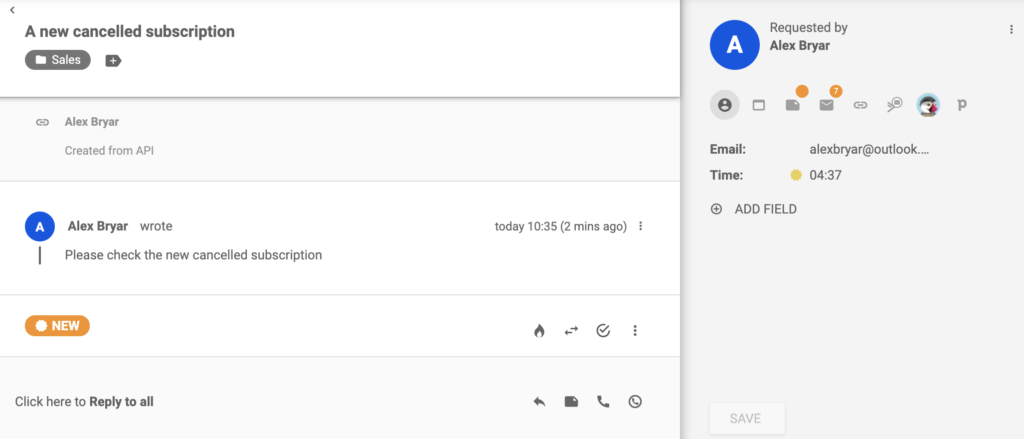Open the PrestaShop puffin integration icon

(x=928, y=104)
